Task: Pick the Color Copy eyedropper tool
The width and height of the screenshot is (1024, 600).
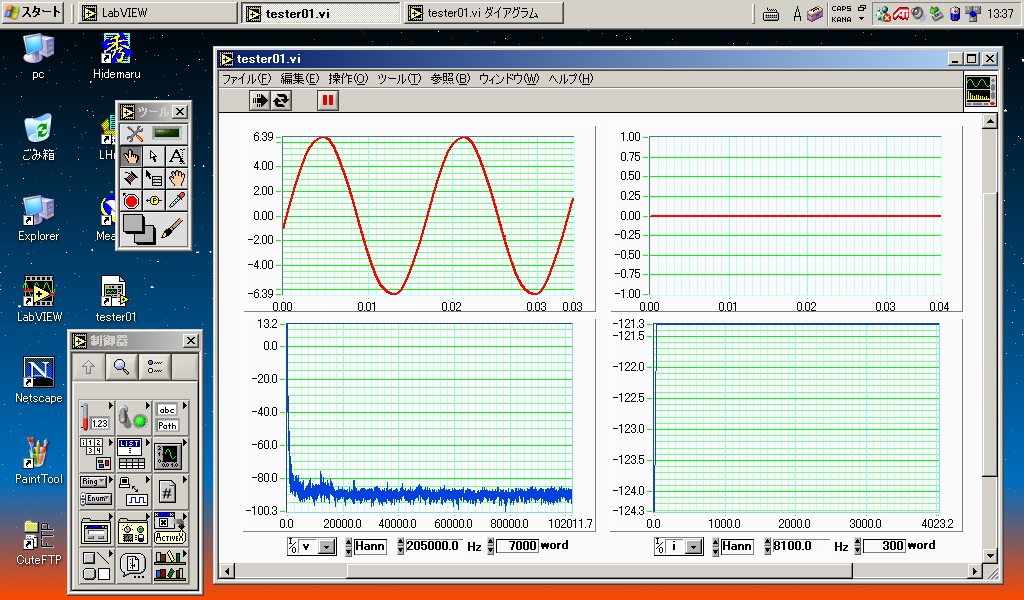Action: [176, 201]
